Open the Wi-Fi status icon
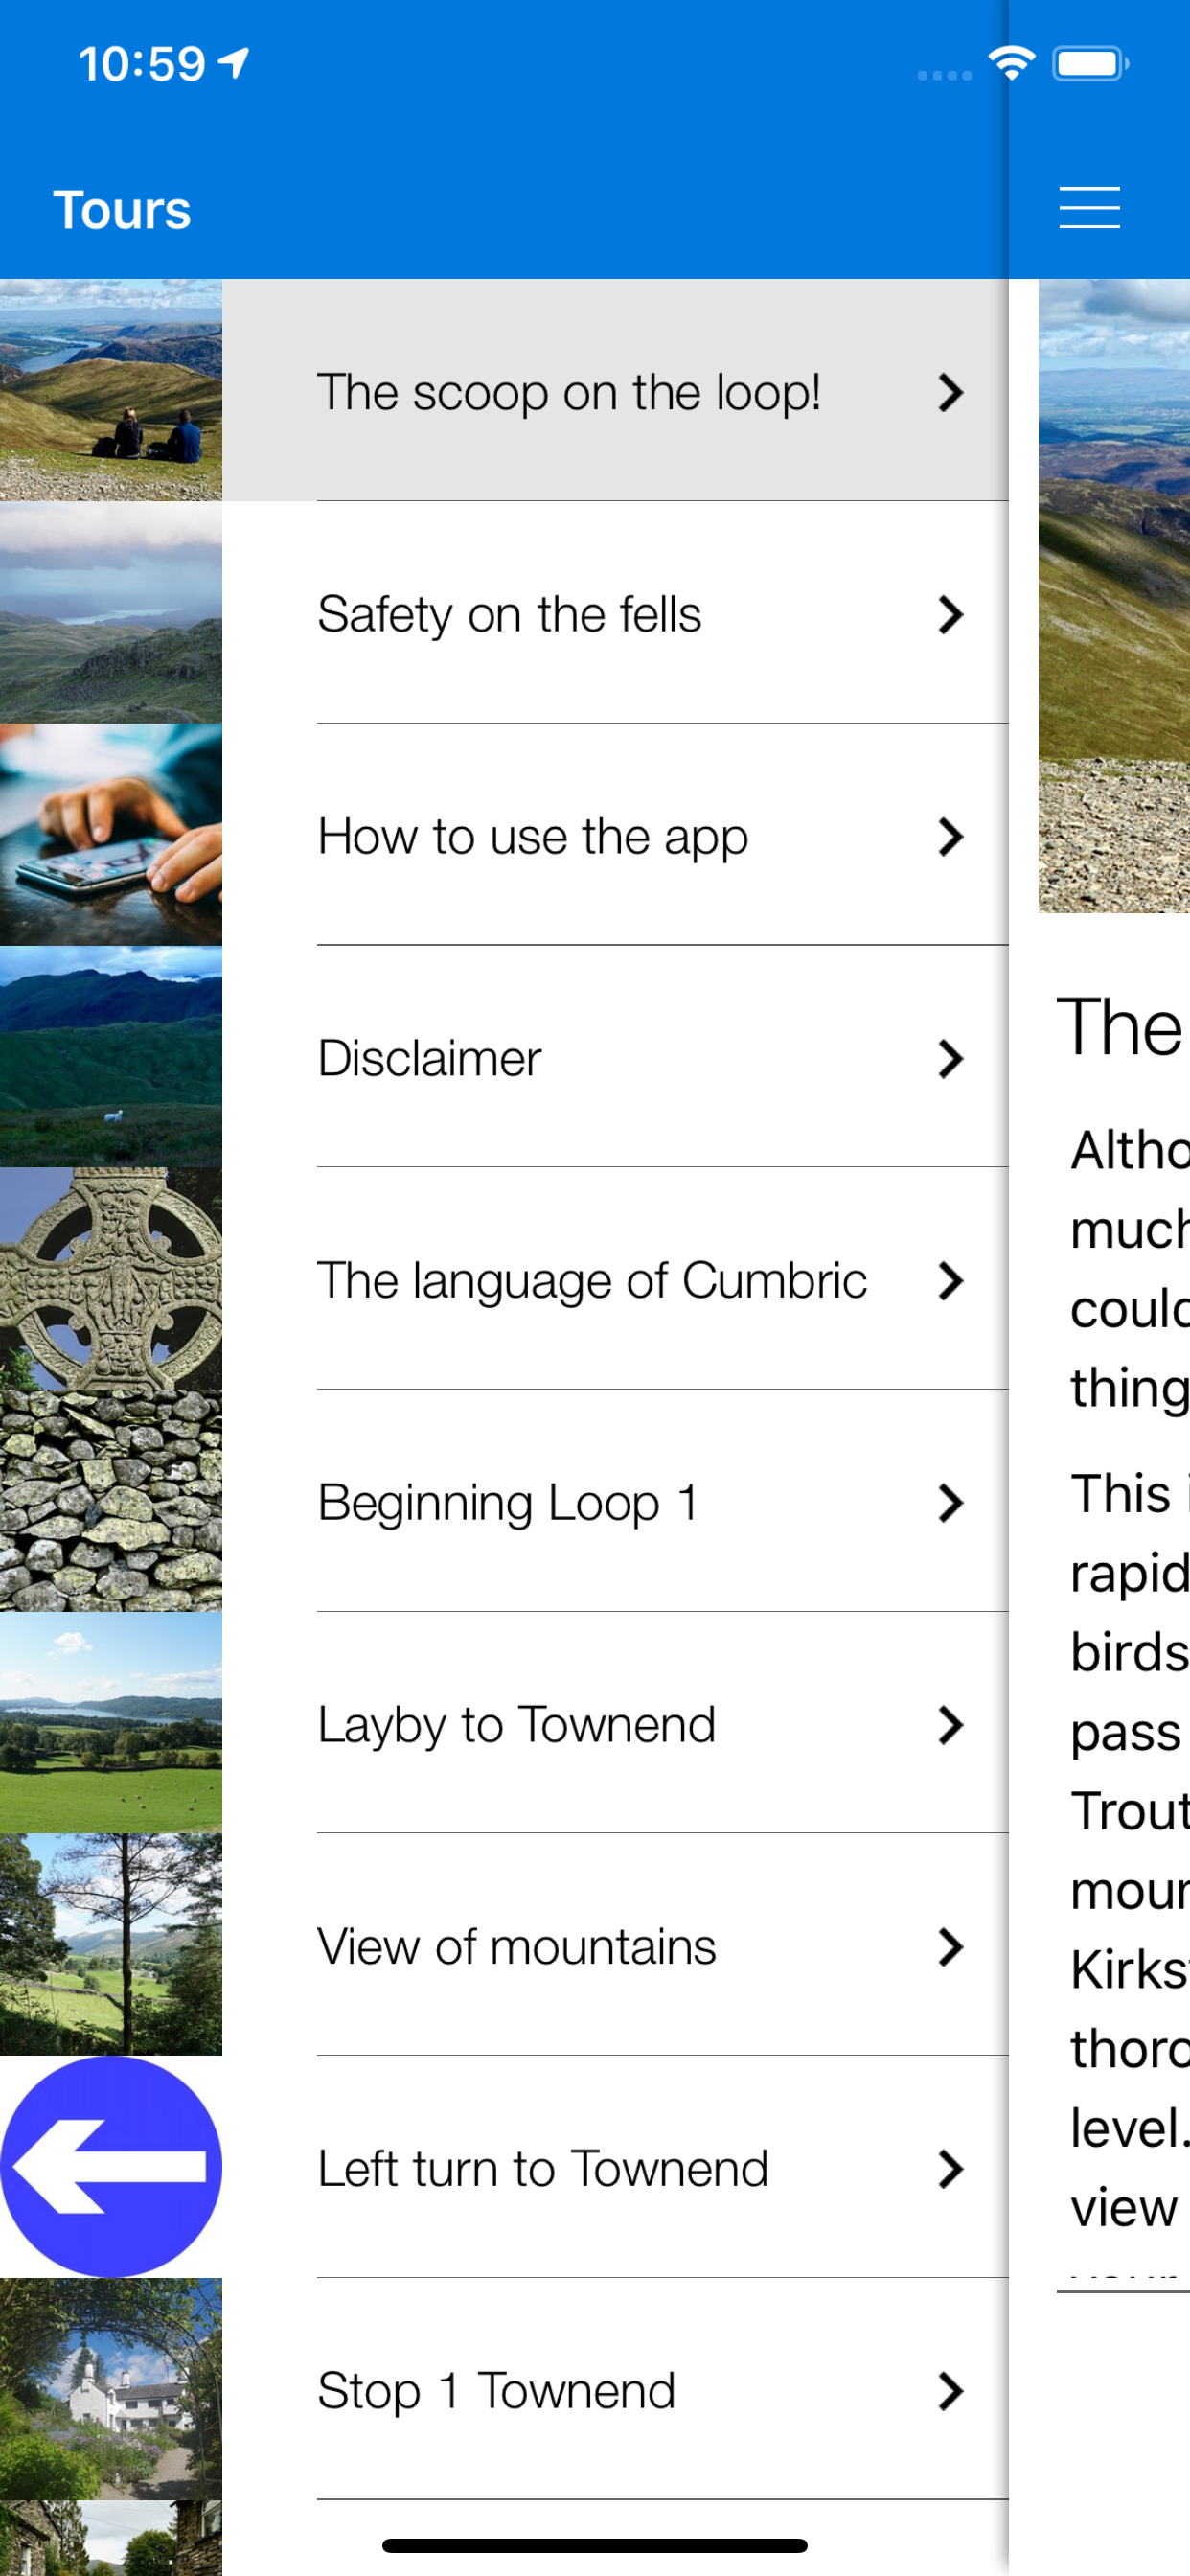This screenshot has width=1190, height=2576. [1011, 64]
